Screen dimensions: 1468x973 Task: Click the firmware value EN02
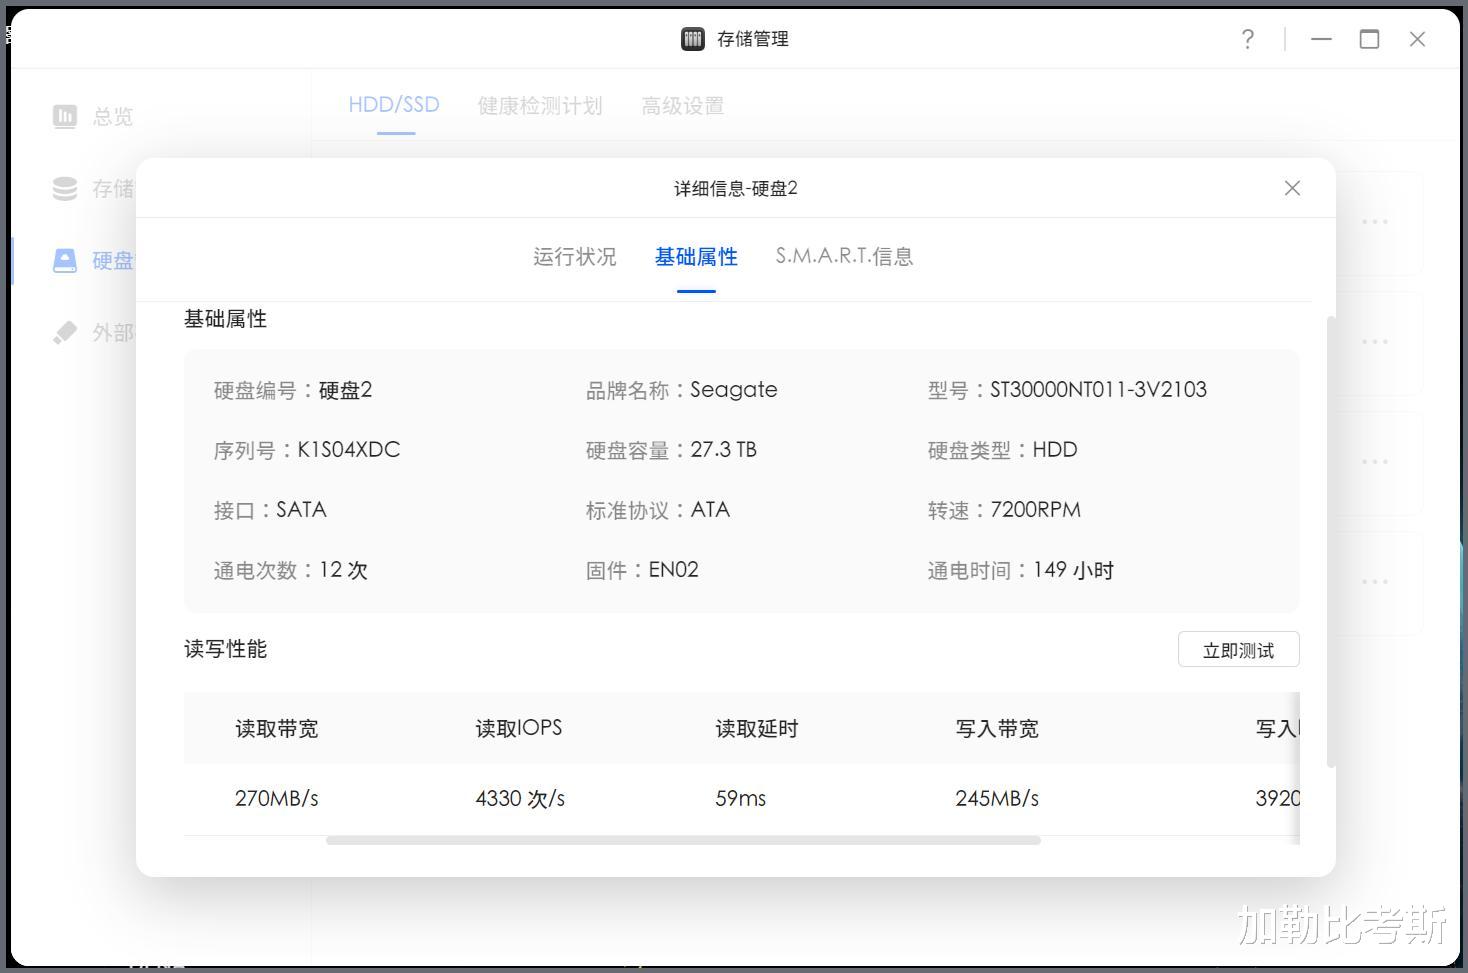[x=674, y=570]
